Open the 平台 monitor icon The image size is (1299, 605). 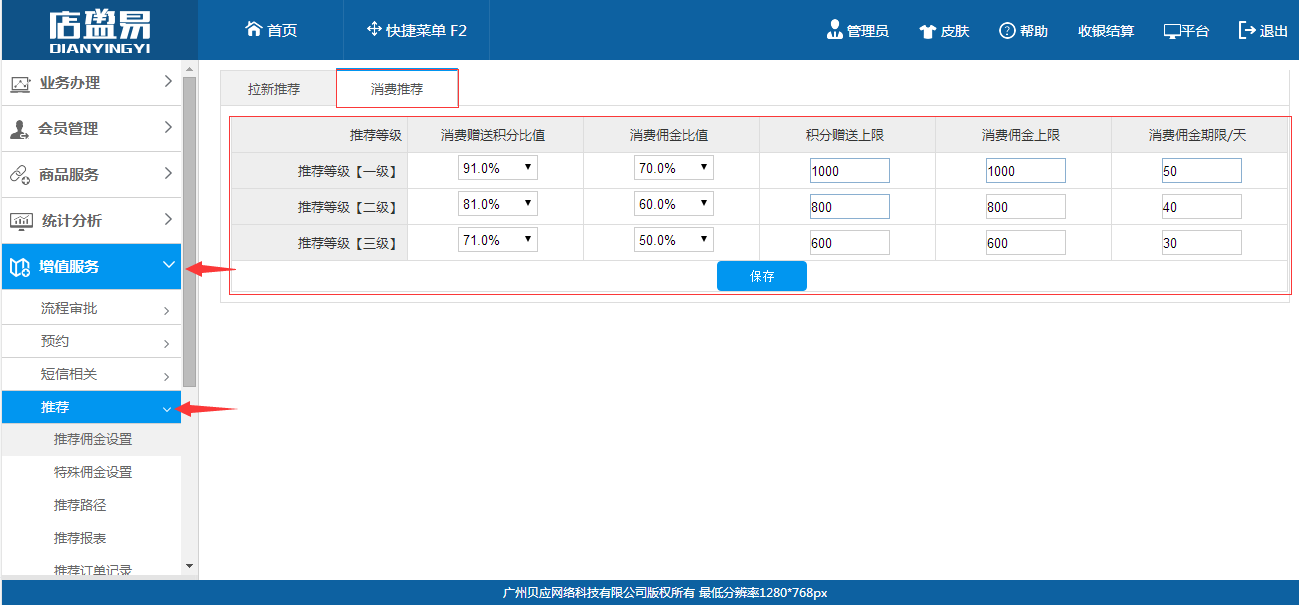1172,31
